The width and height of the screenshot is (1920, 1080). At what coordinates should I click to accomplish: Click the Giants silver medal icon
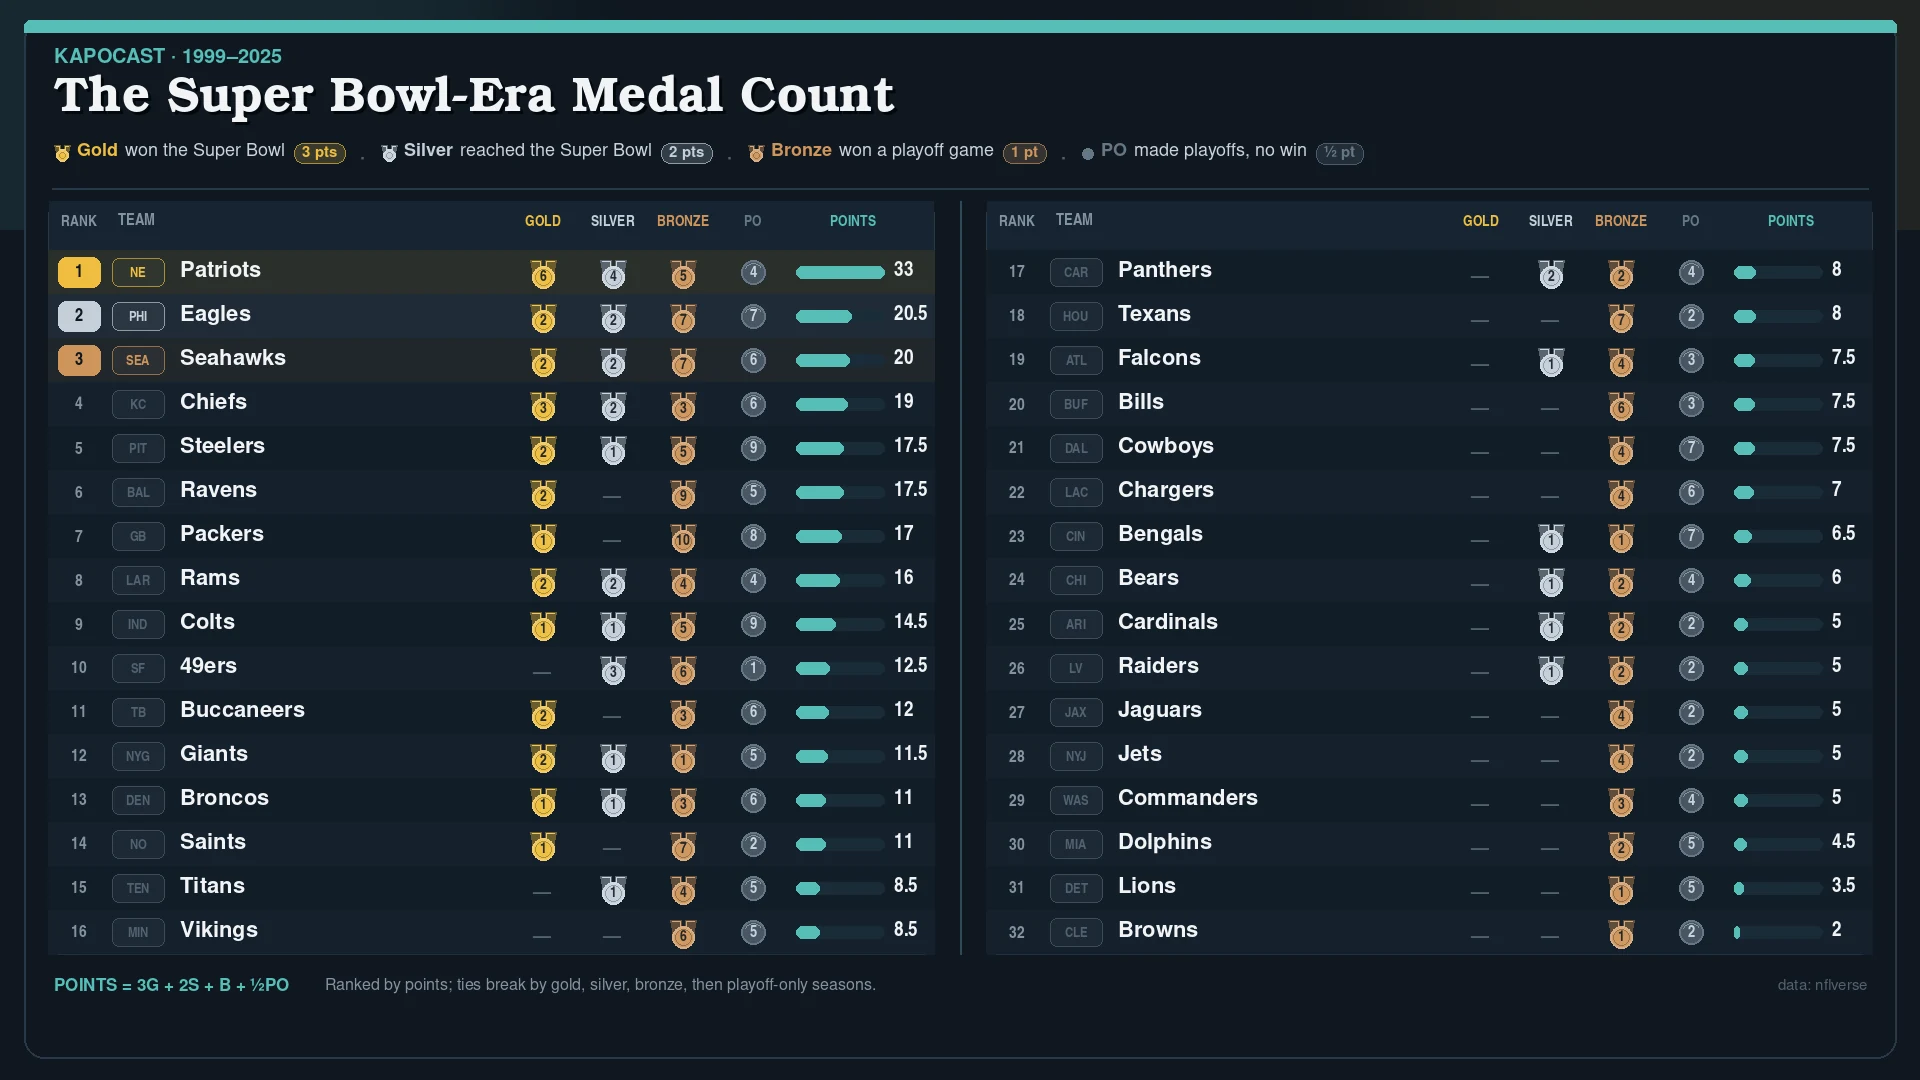tap(613, 757)
